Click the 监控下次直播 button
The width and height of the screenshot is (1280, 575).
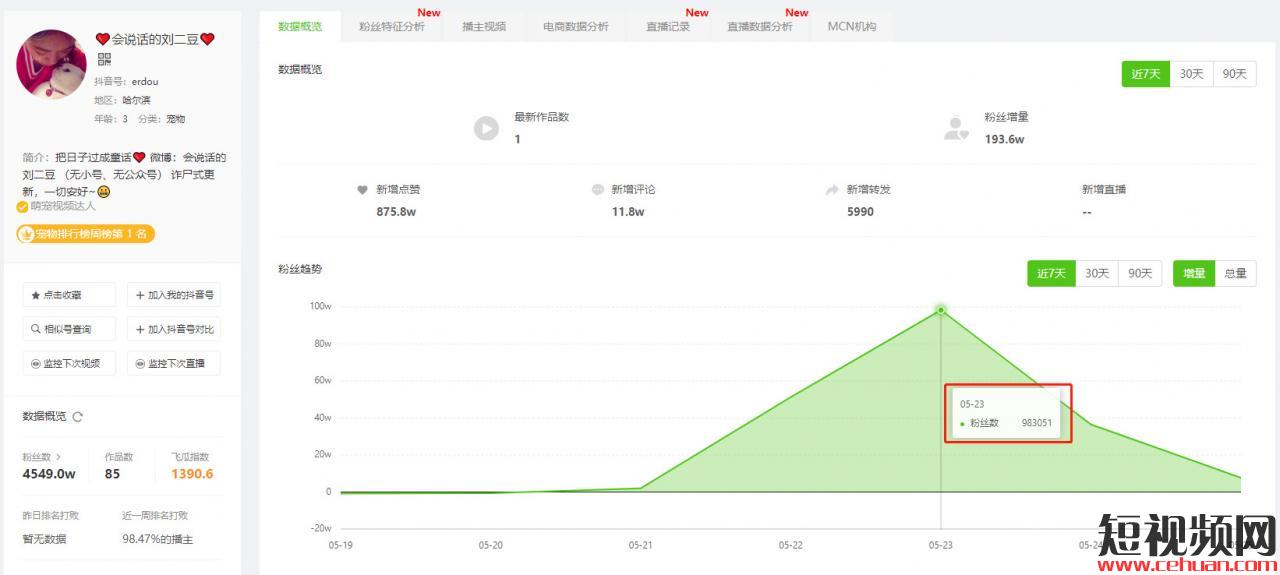coord(174,363)
